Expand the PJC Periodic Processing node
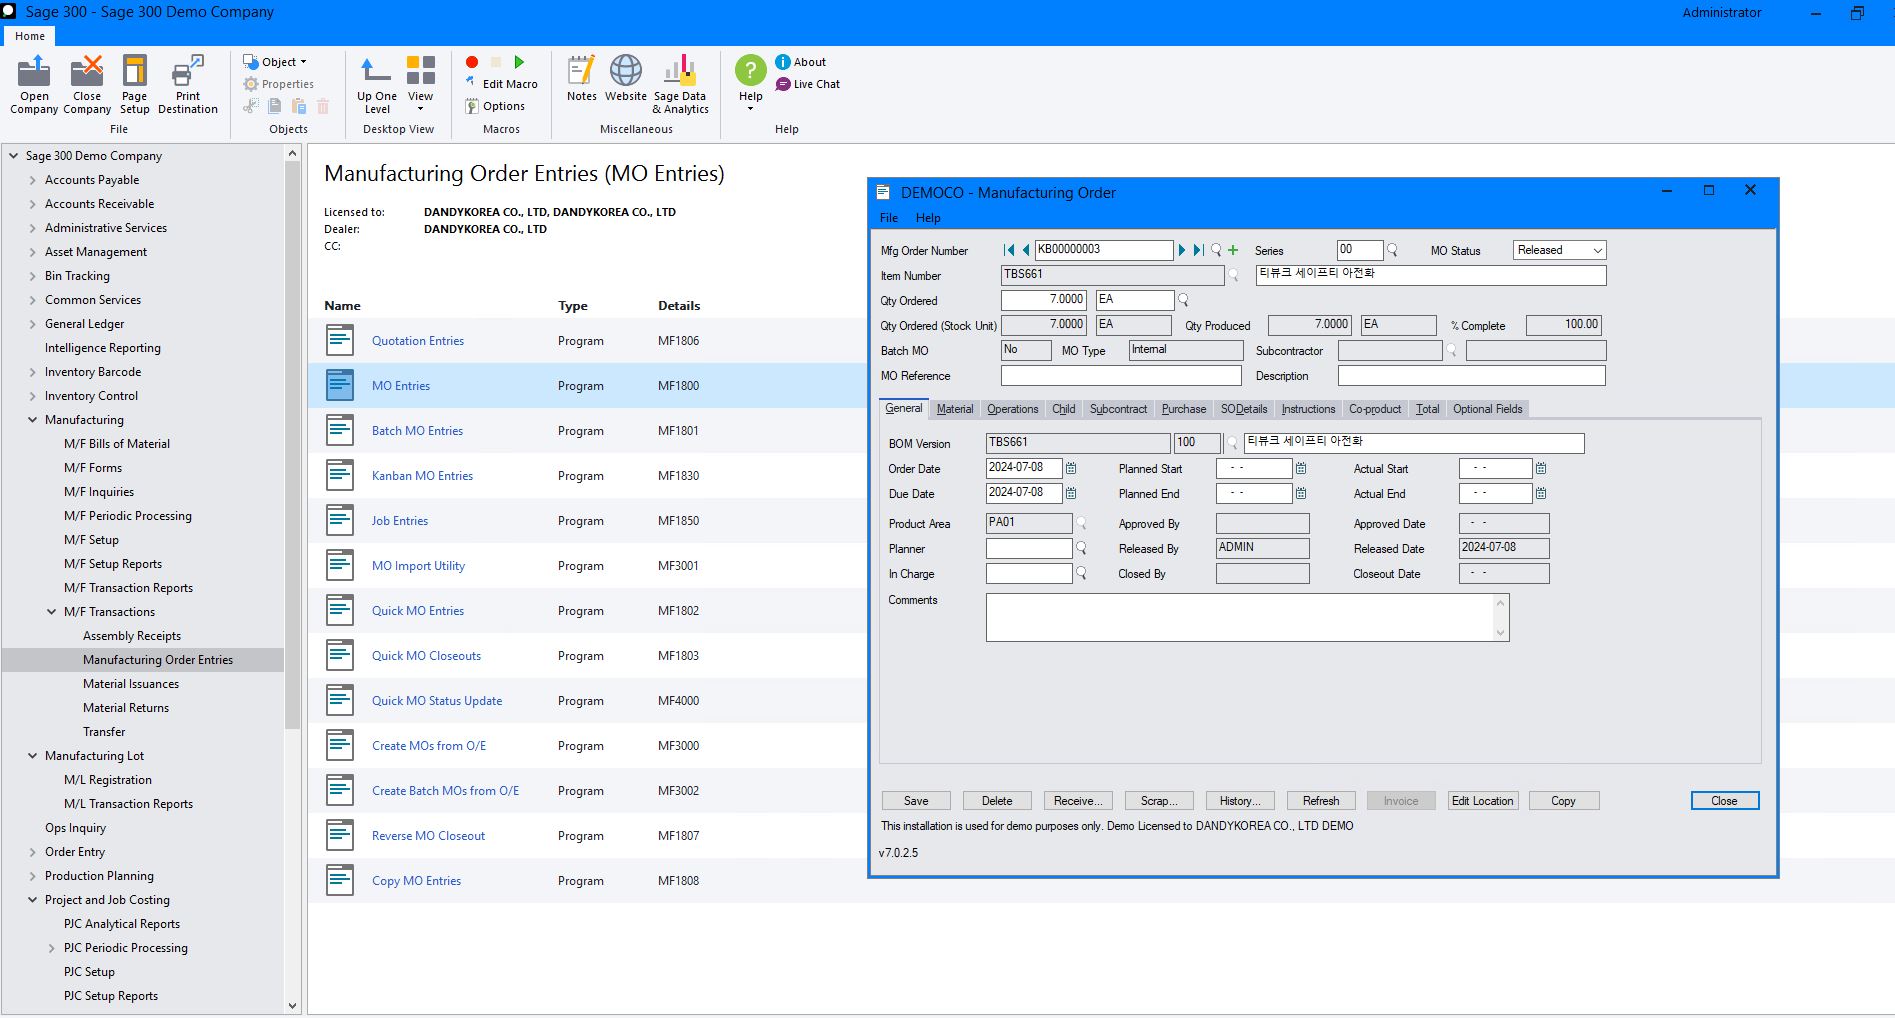This screenshot has height=1018, width=1895. pos(52,948)
